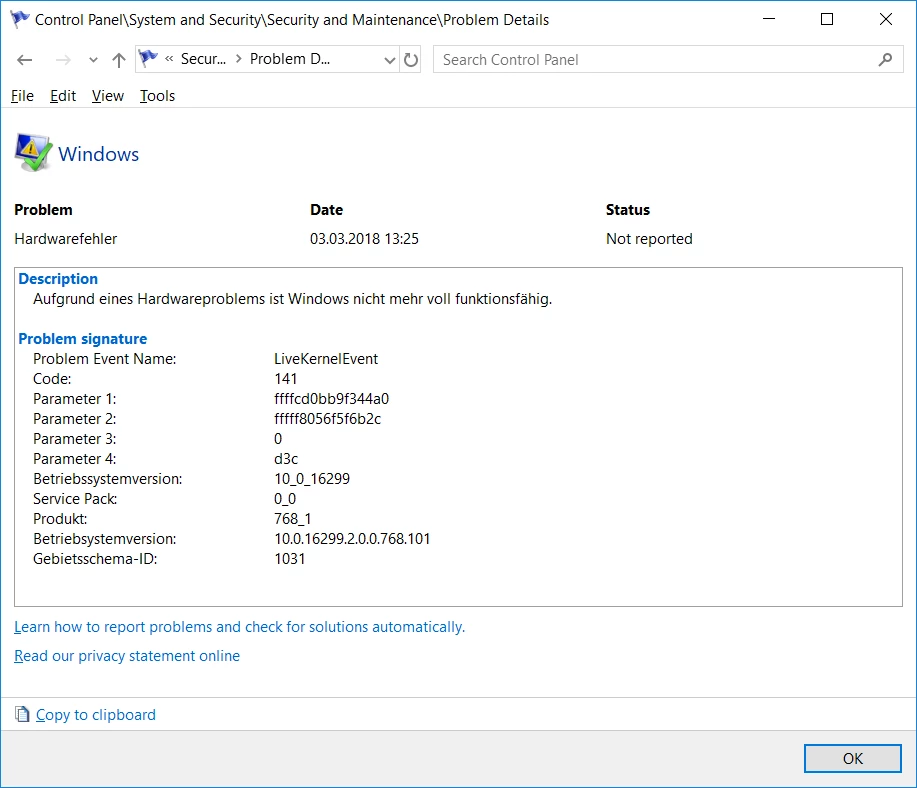
Task: Click the Windows heading text
Action: click(x=98, y=154)
